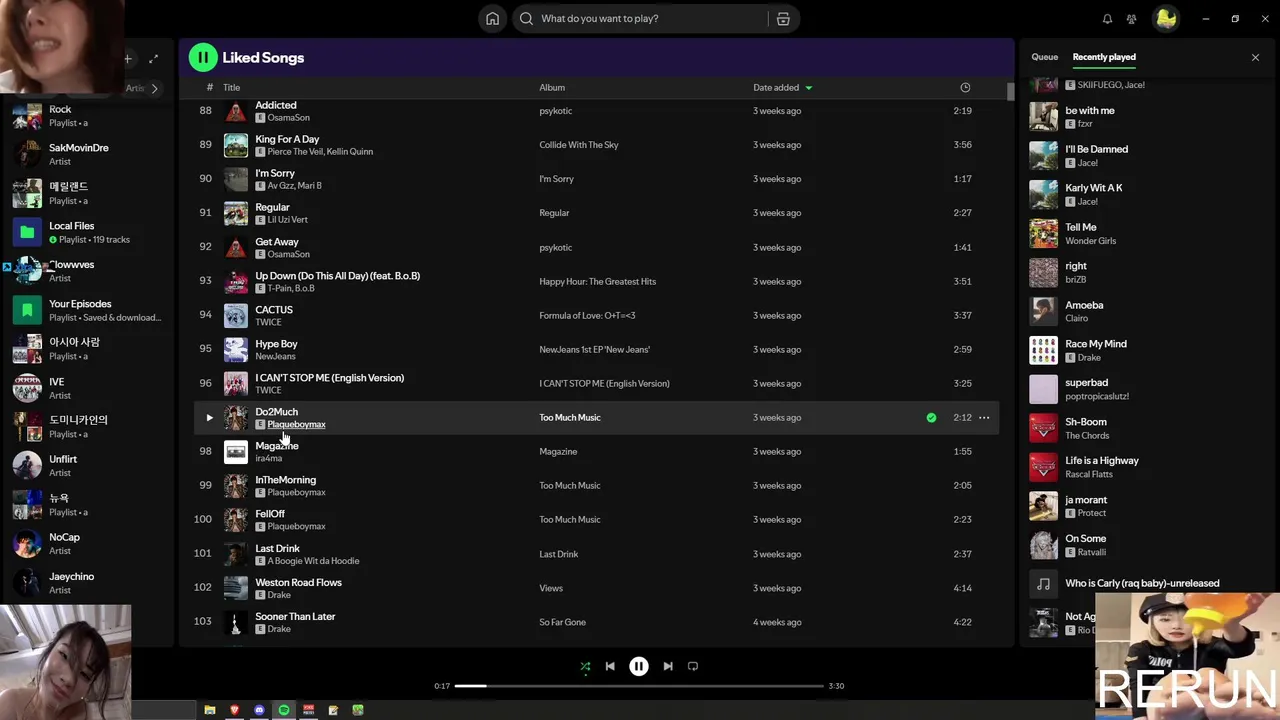Select the Recently played tab
The image size is (1280, 720).
tap(1104, 57)
